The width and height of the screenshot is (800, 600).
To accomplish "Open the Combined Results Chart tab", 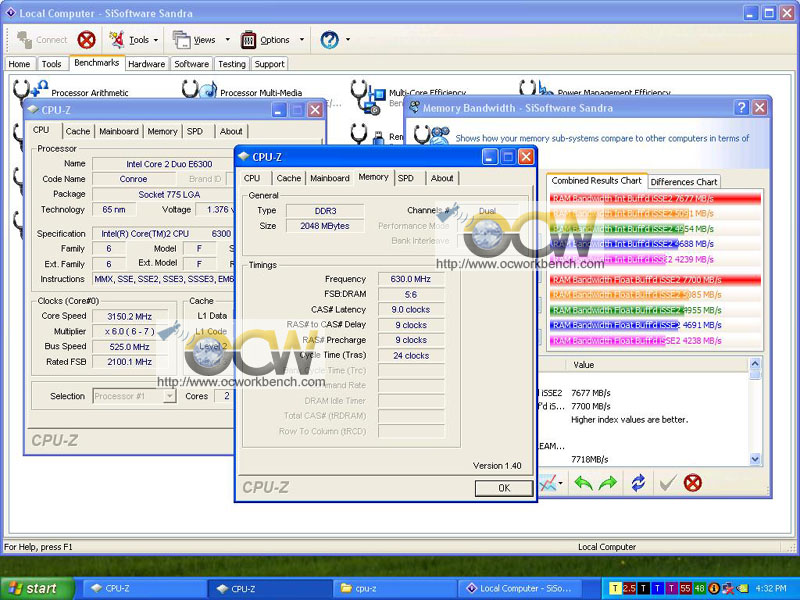I will pyautogui.click(x=596, y=181).
